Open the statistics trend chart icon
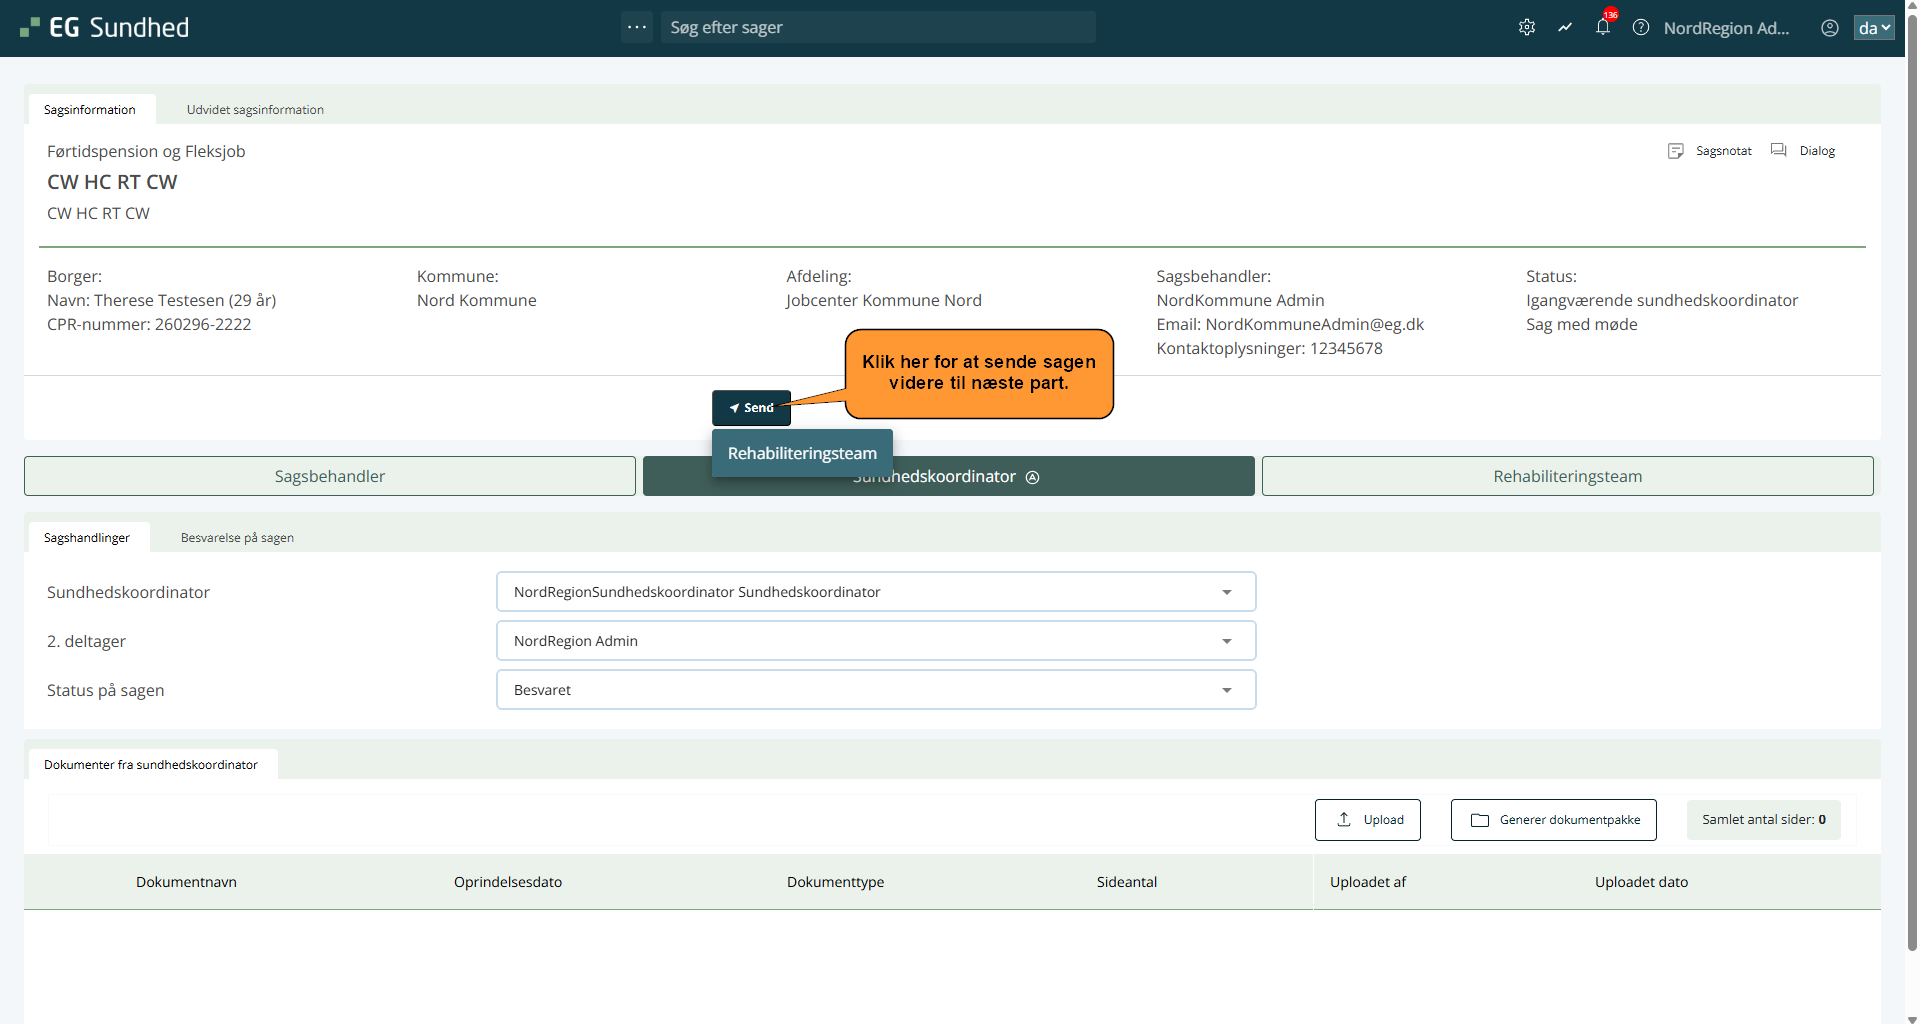The width and height of the screenshot is (1920, 1024). (x=1565, y=28)
